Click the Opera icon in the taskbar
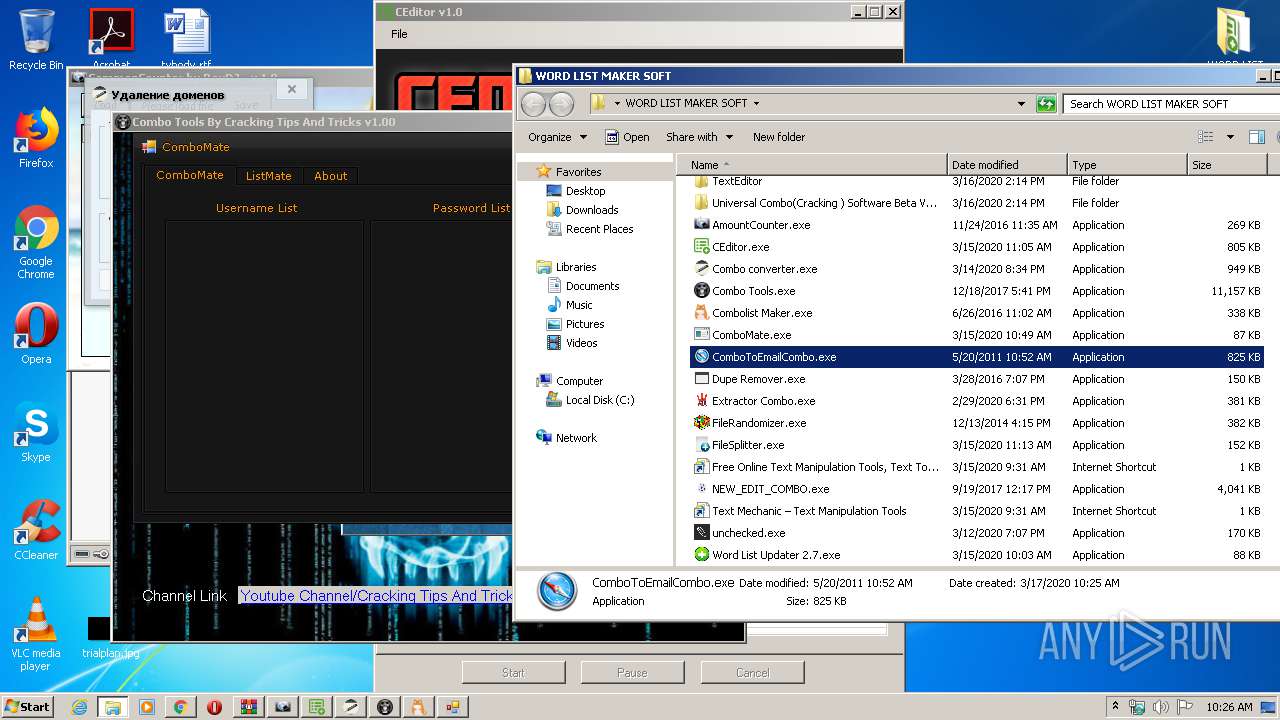Viewport: 1280px width, 720px height. [215, 707]
